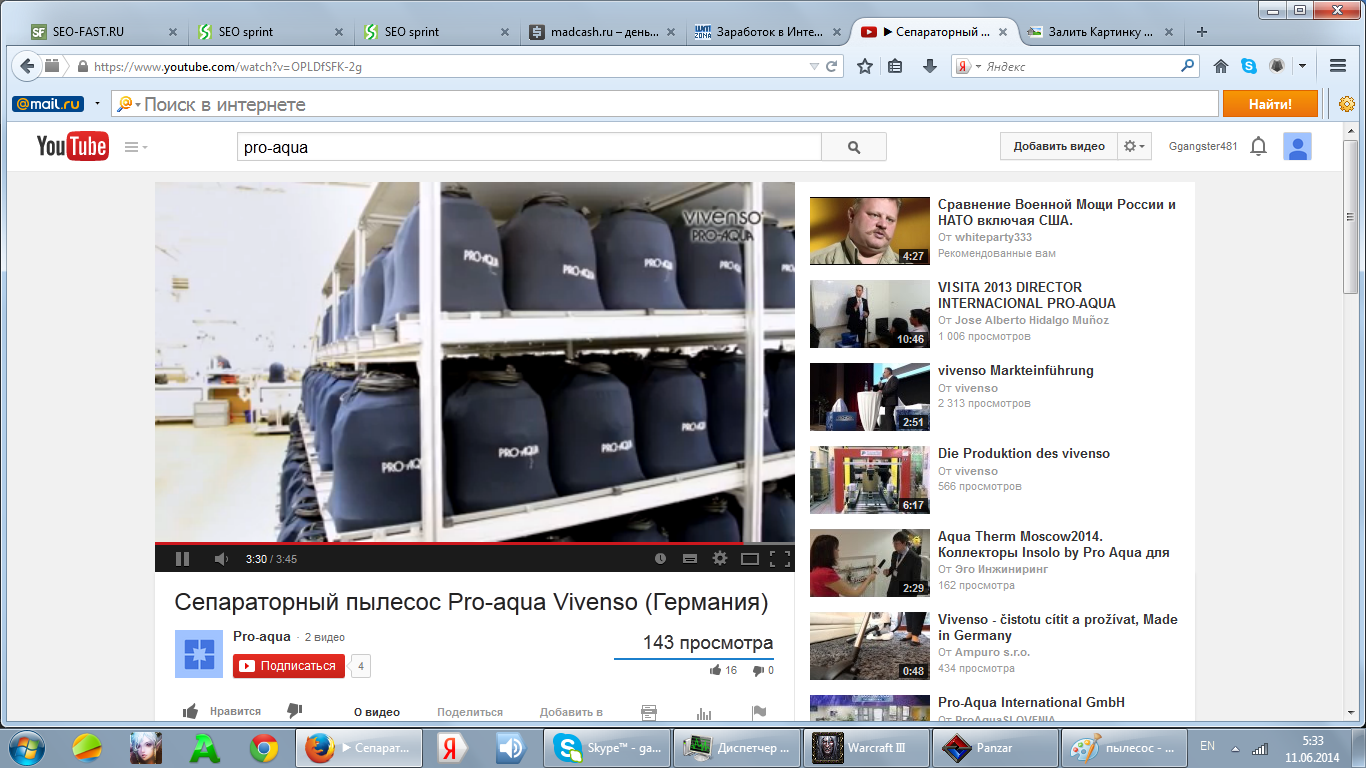Toggle subtitles in the video player
The image size is (1366, 768).
[x=689, y=559]
